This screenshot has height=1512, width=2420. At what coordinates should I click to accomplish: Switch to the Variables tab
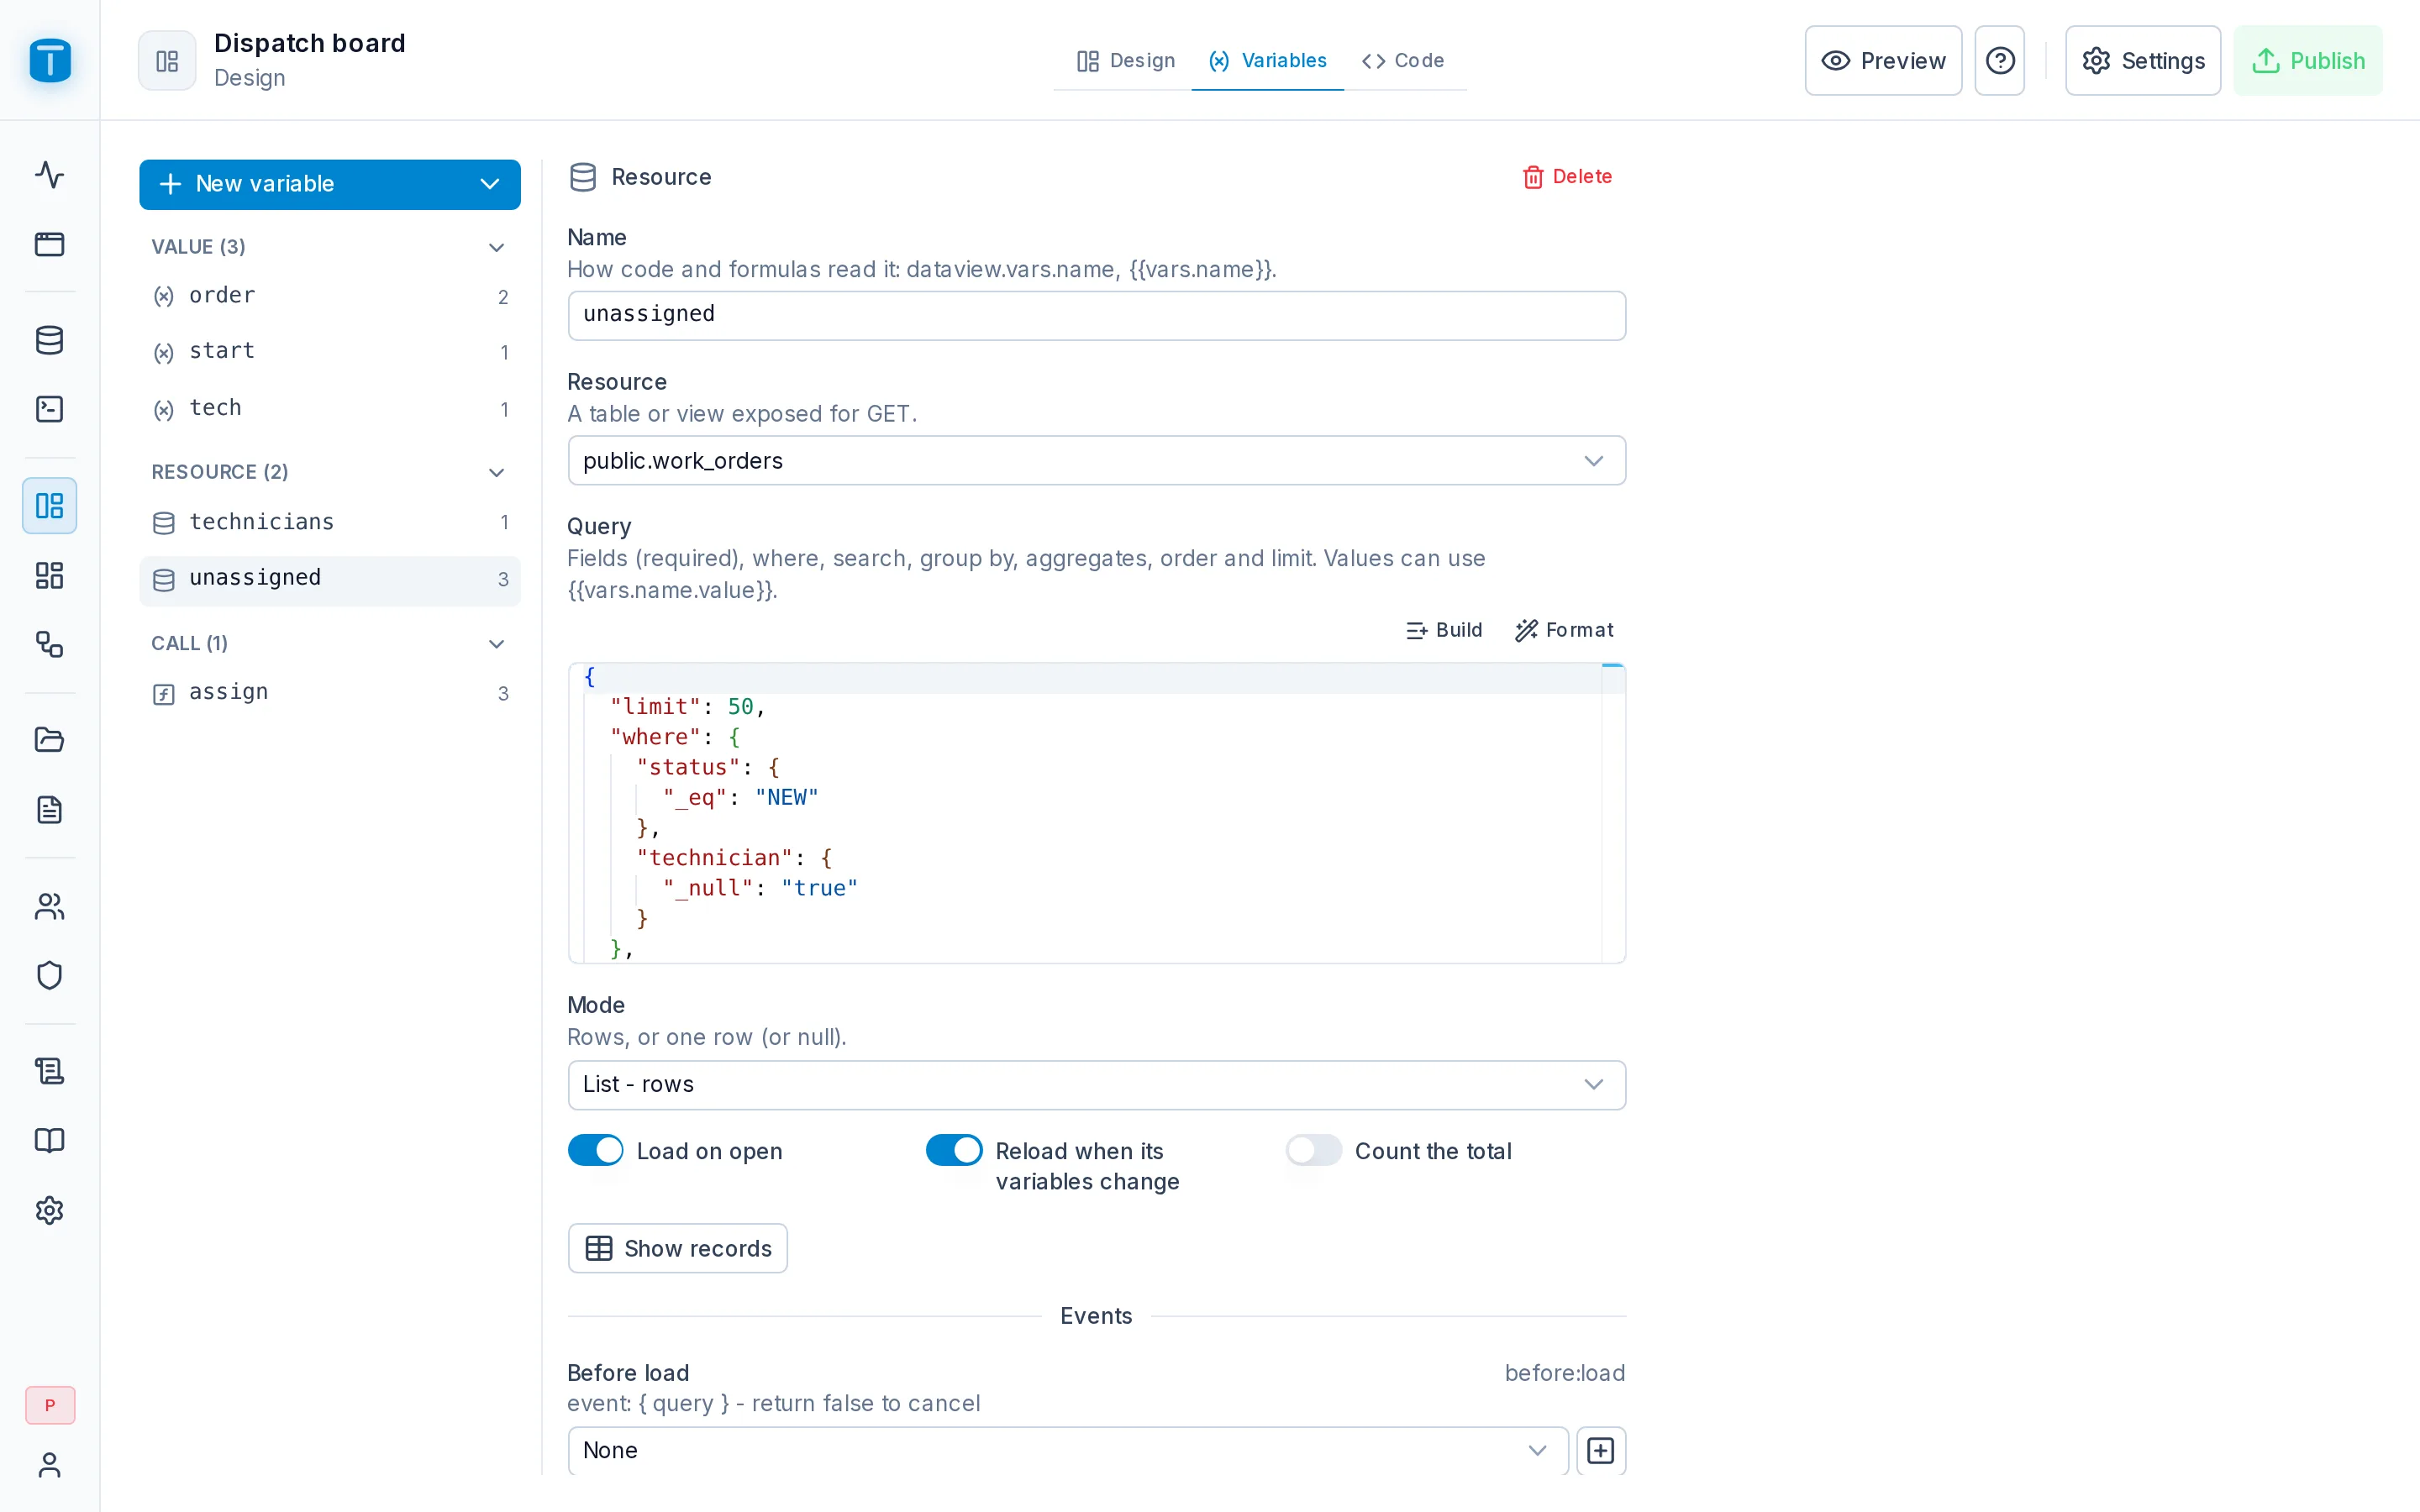1267,60
